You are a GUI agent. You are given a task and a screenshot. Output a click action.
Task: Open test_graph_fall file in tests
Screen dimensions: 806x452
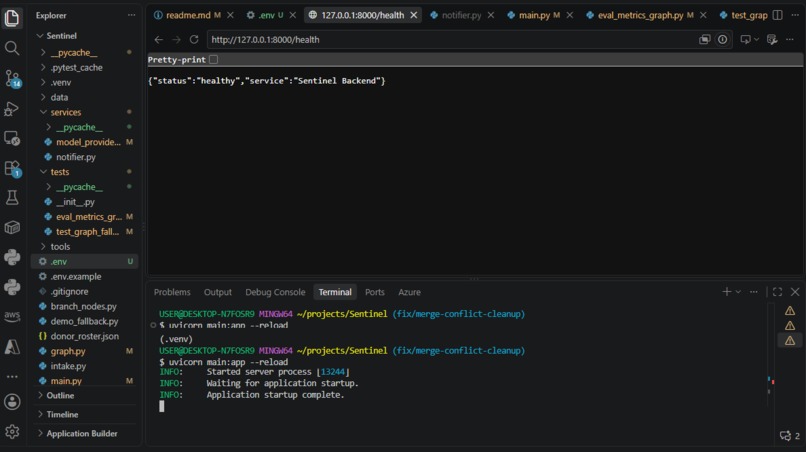85,232
